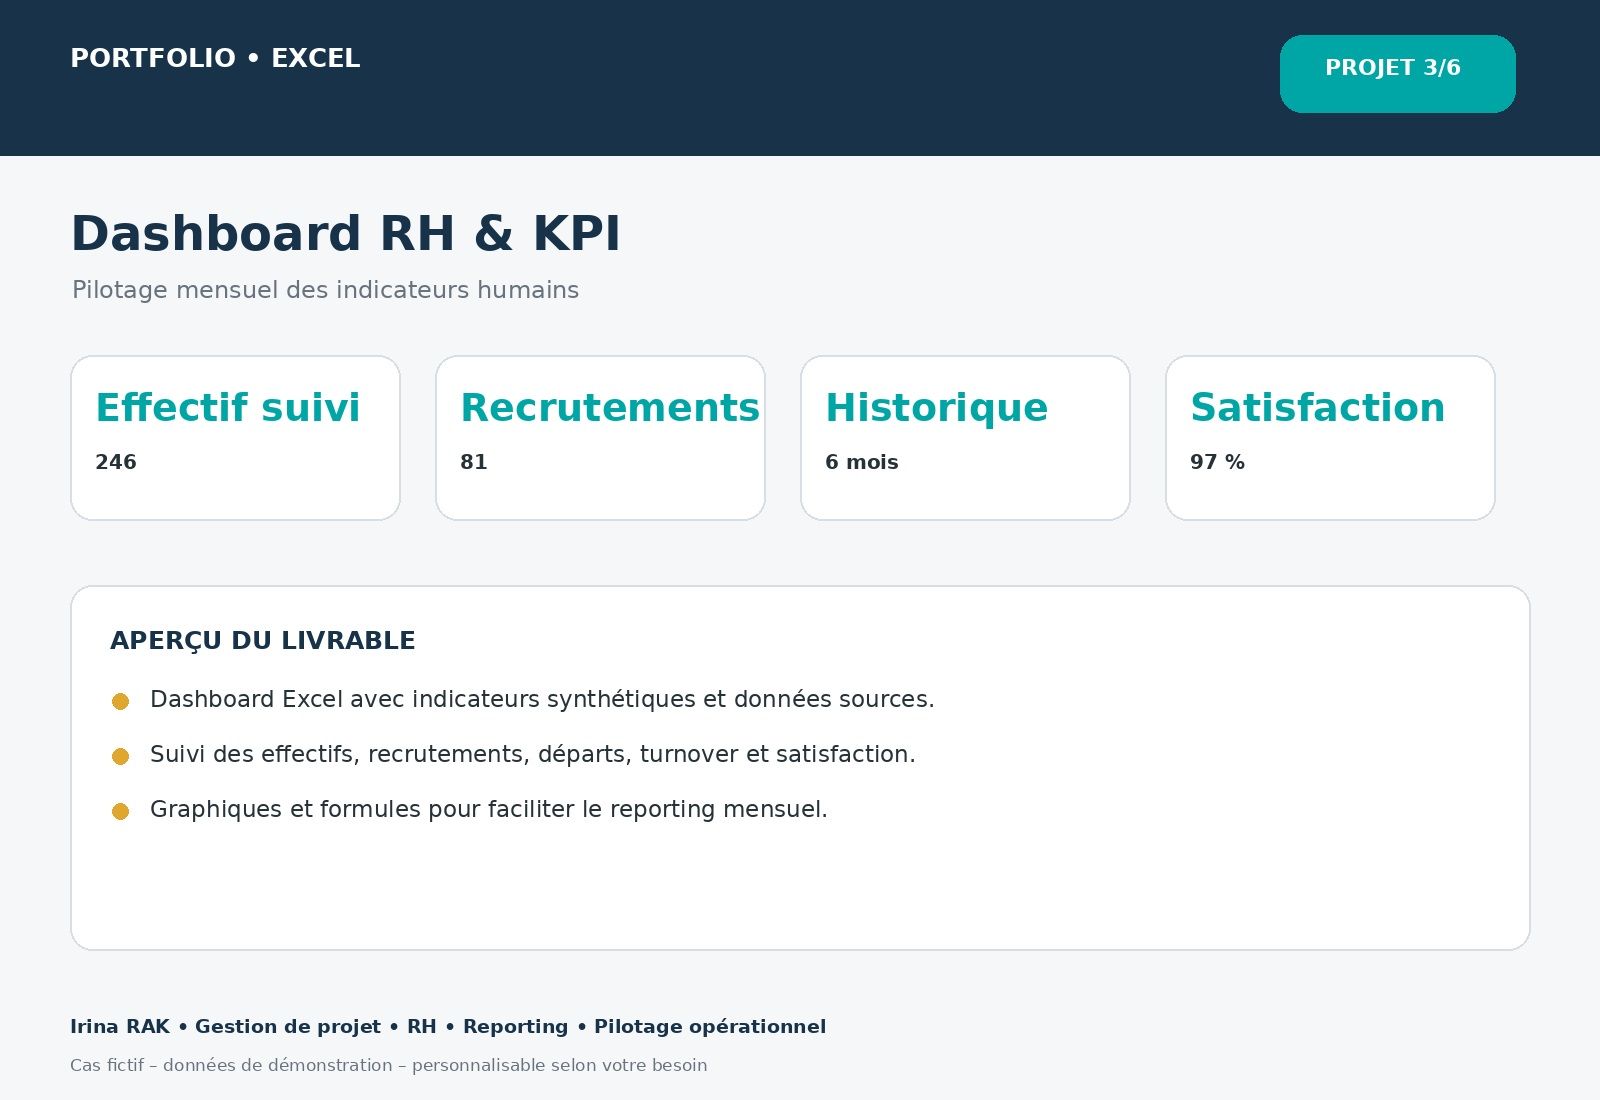Click the subtitle Pilotage mensuel des indicateurs humains

(x=325, y=290)
